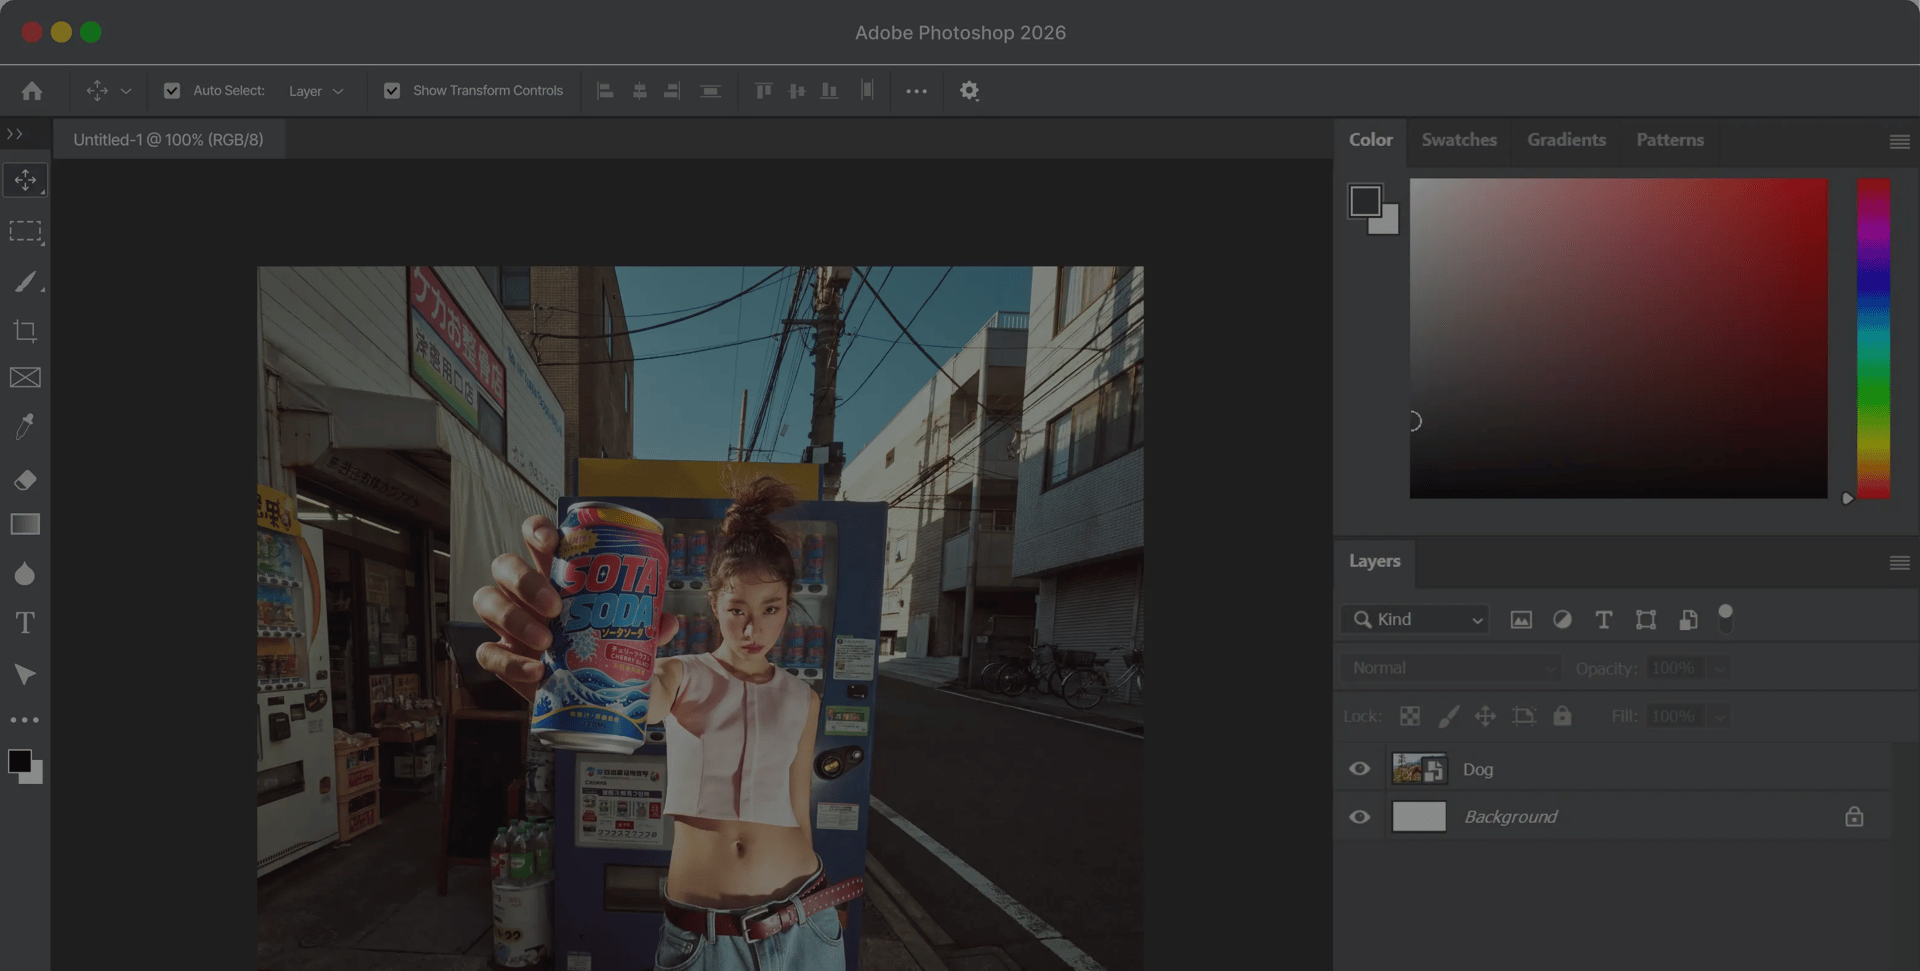Viewport: 1920px width, 971px height.
Task: Select the Background layer thumbnail
Action: point(1419,817)
